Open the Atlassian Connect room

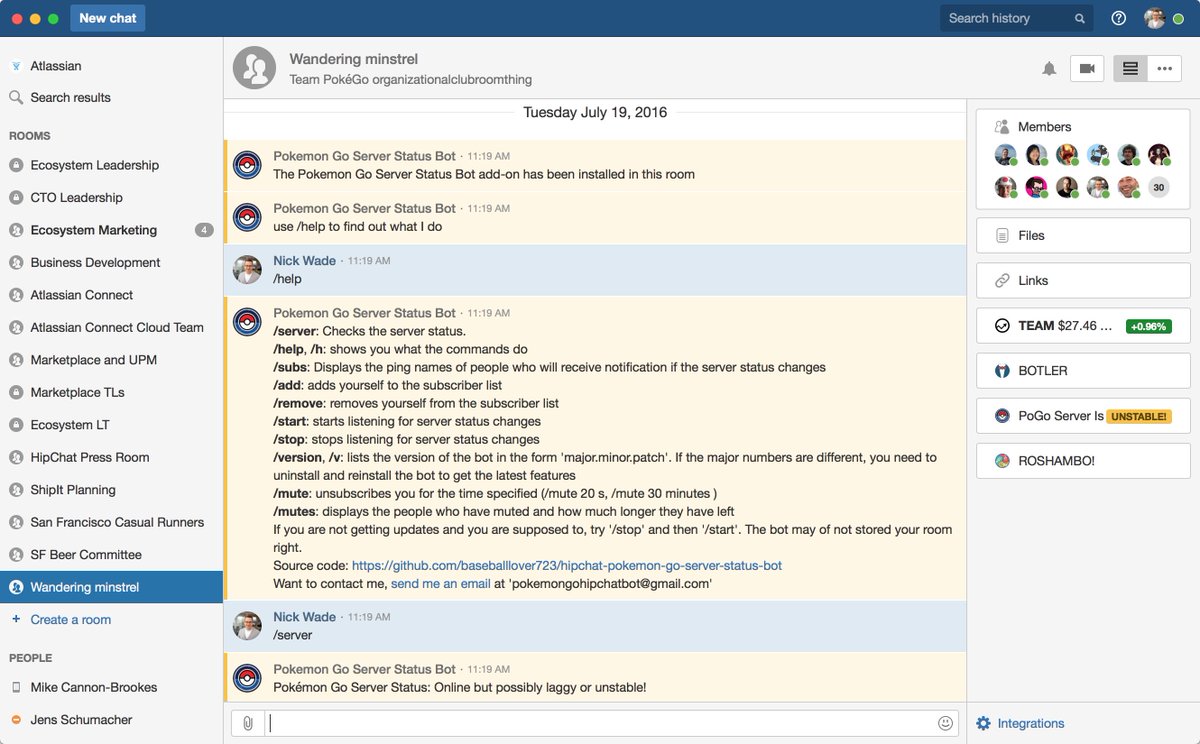click(x=111, y=295)
